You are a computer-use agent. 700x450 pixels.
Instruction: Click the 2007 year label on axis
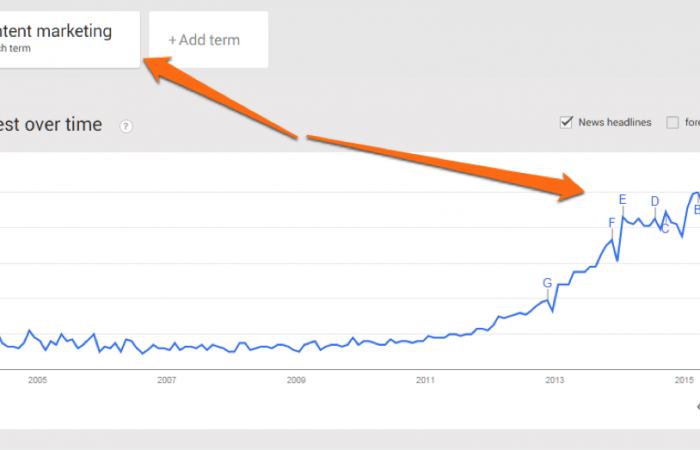167,380
